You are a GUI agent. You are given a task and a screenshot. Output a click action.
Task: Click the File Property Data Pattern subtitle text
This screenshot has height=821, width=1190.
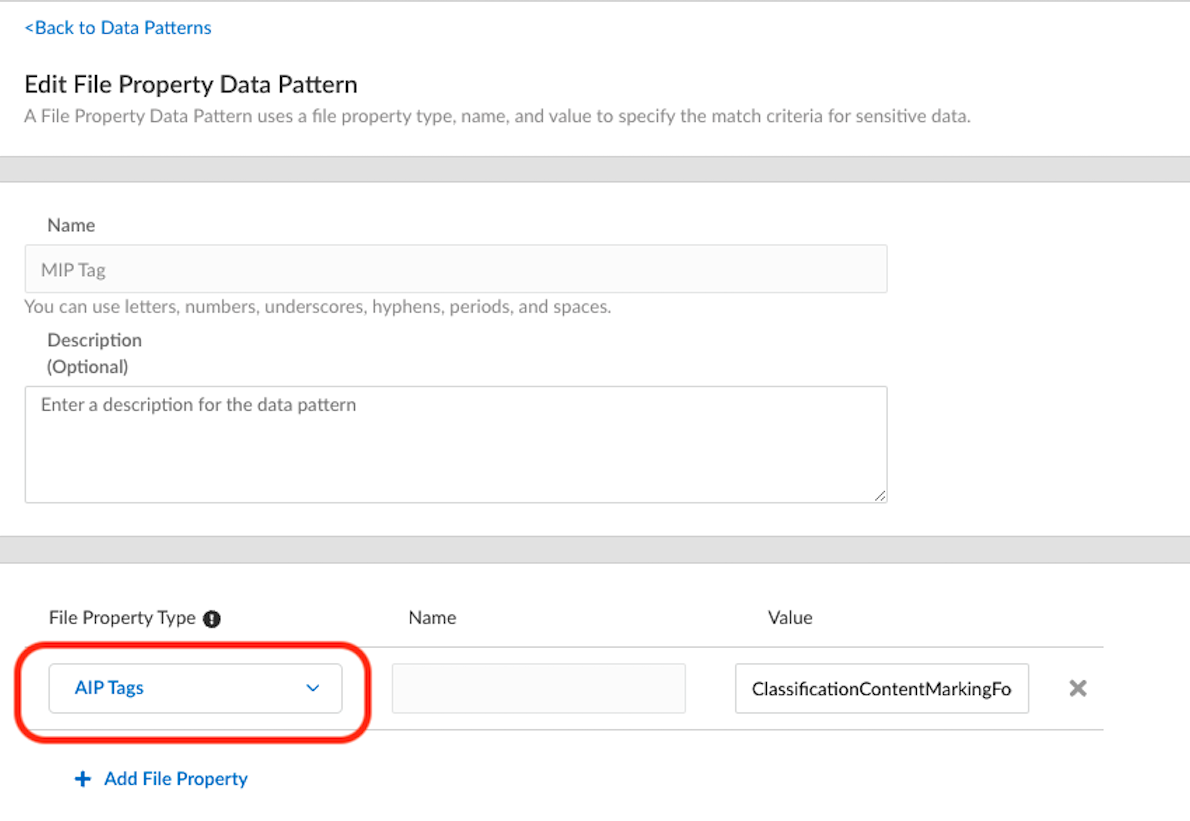click(497, 116)
